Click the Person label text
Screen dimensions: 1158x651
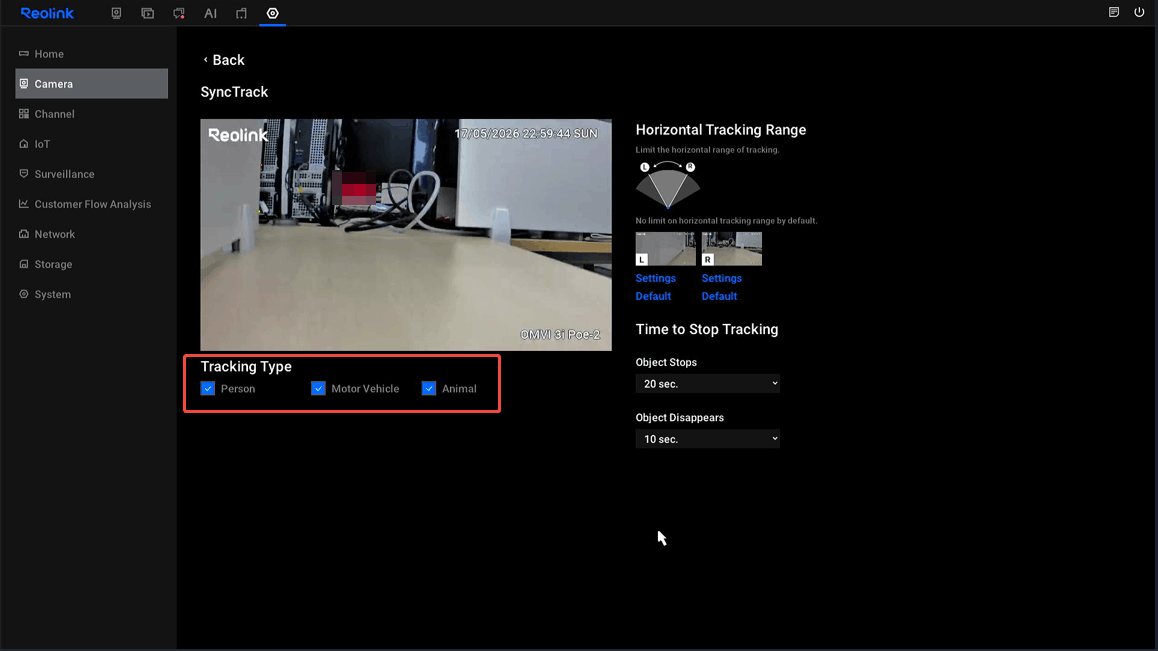(x=238, y=389)
